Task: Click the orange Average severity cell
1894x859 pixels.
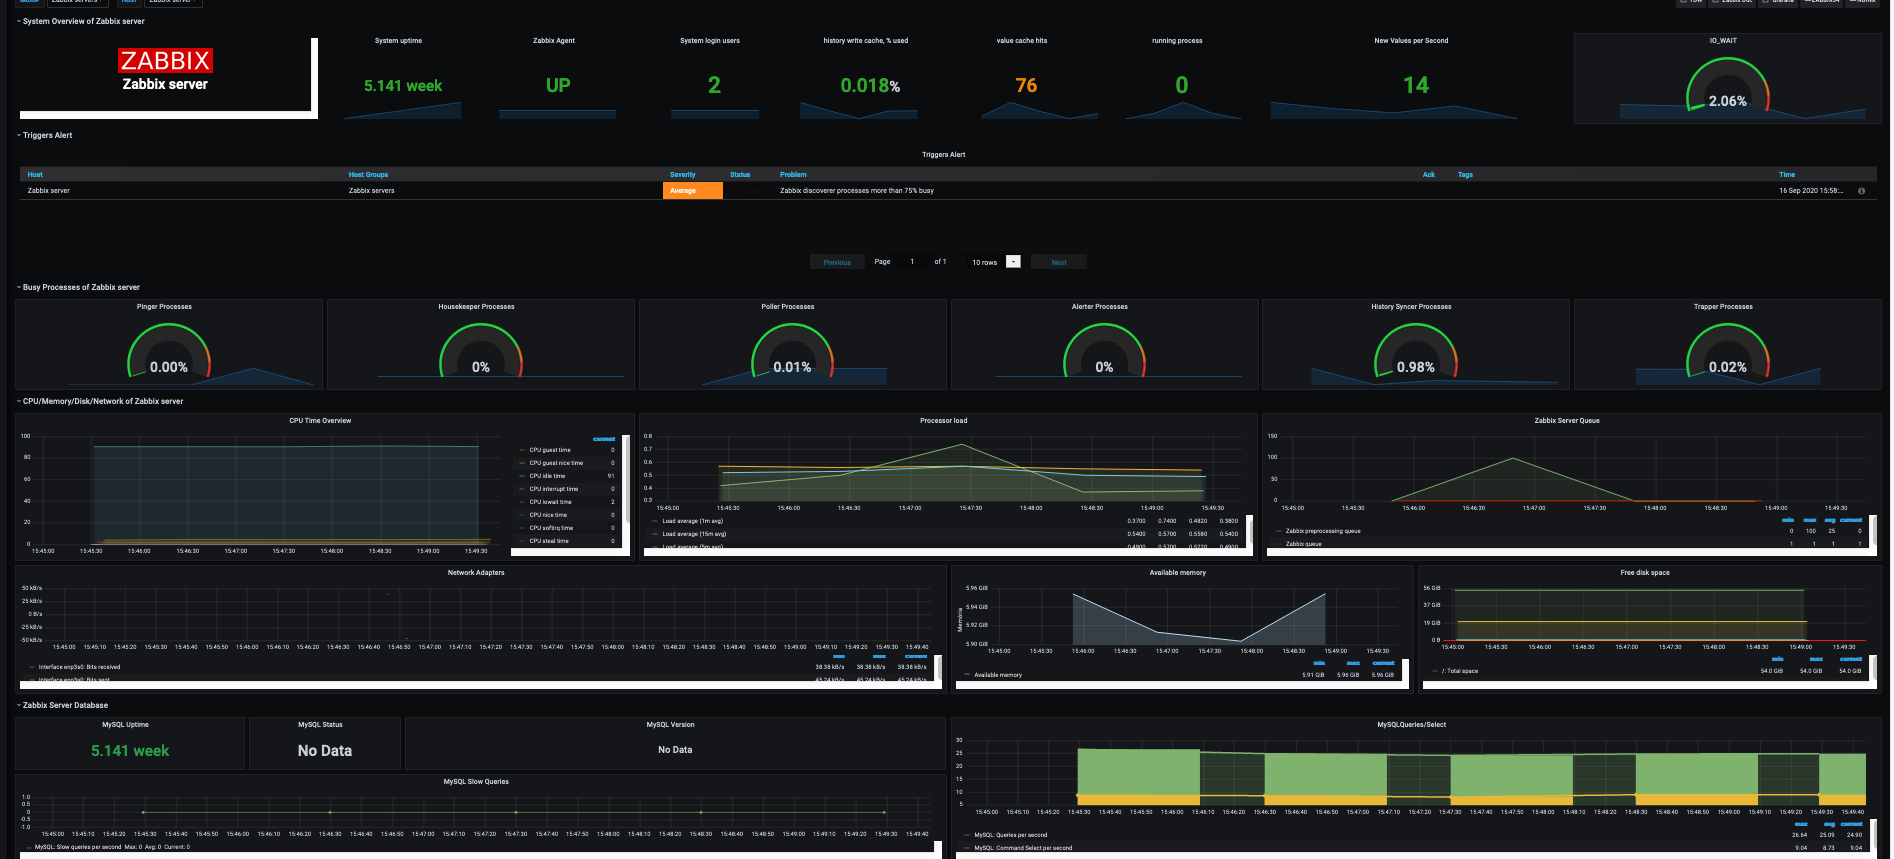Action: pos(692,191)
